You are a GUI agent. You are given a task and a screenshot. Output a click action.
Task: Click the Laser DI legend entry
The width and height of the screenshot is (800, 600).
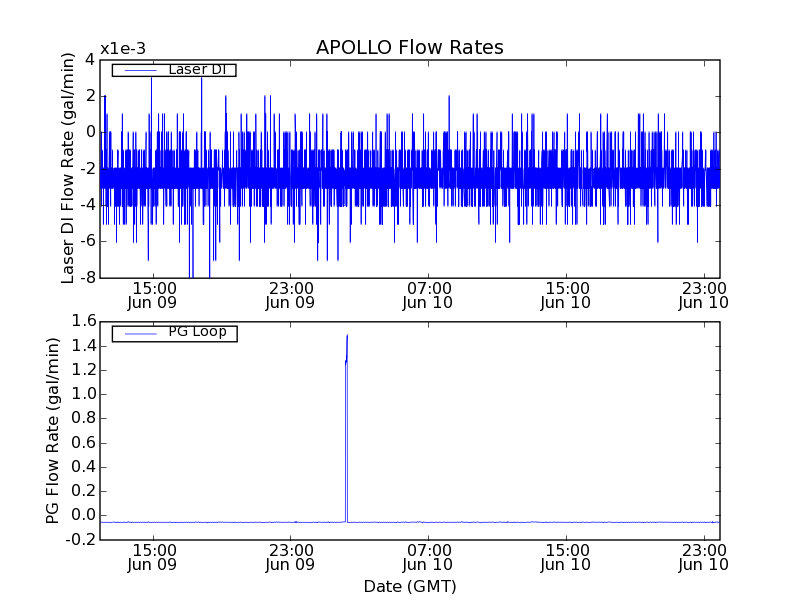[x=174, y=69]
